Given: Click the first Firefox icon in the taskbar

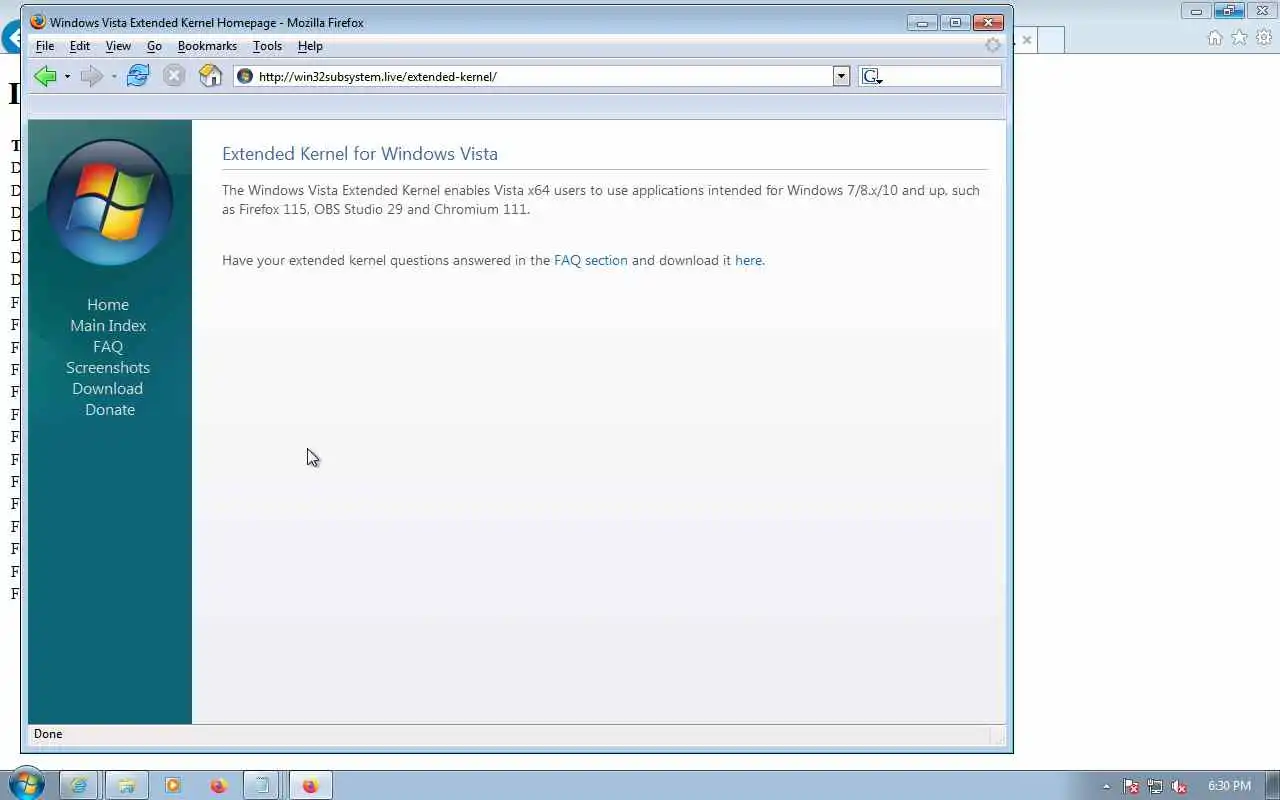Looking at the screenshot, I should pos(218,786).
